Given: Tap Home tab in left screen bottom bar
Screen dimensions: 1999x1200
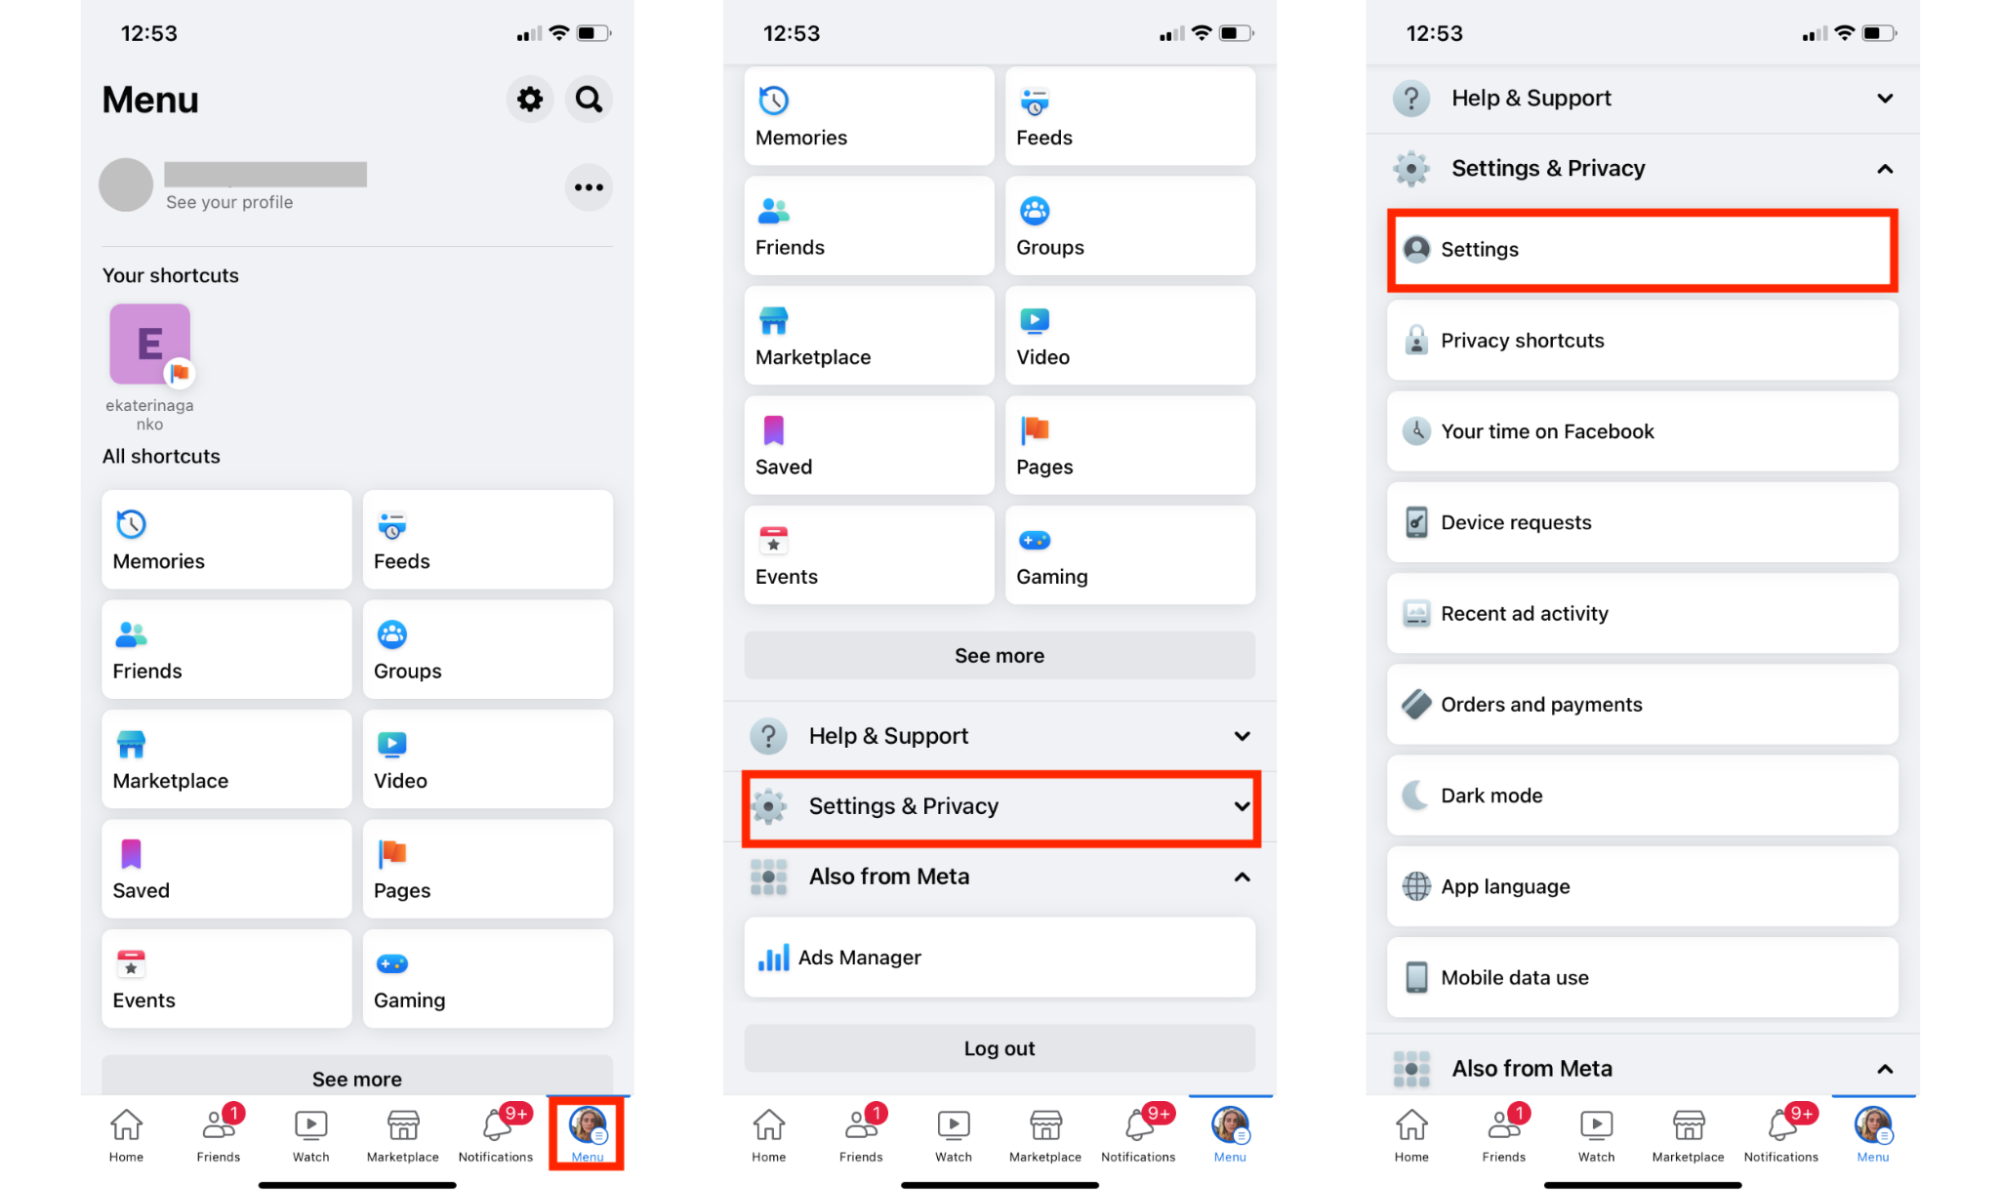Looking at the screenshot, I should tap(126, 1135).
